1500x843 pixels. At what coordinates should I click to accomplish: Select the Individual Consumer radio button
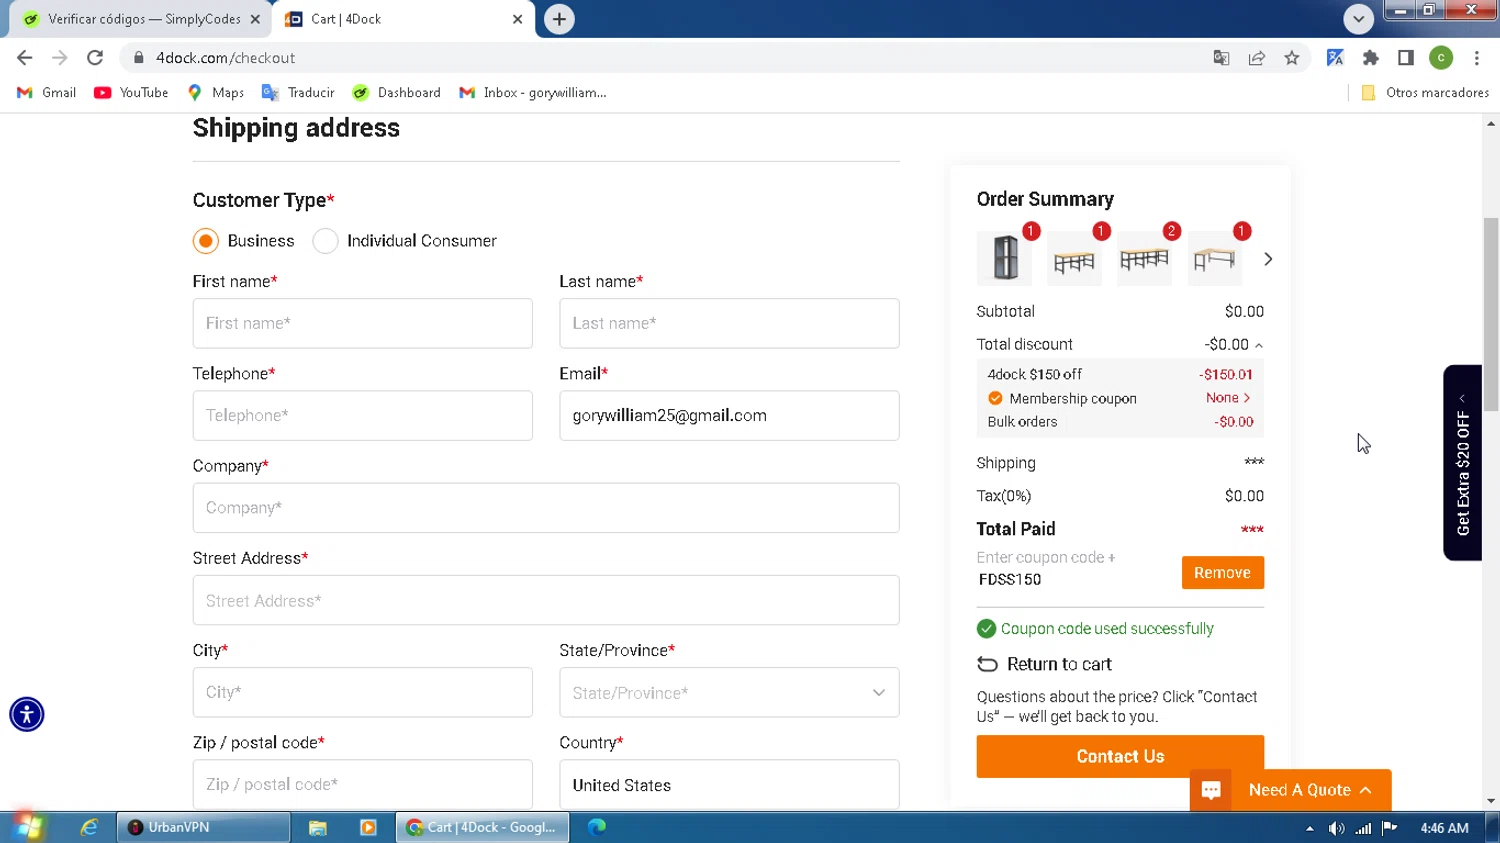pyautogui.click(x=325, y=241)
